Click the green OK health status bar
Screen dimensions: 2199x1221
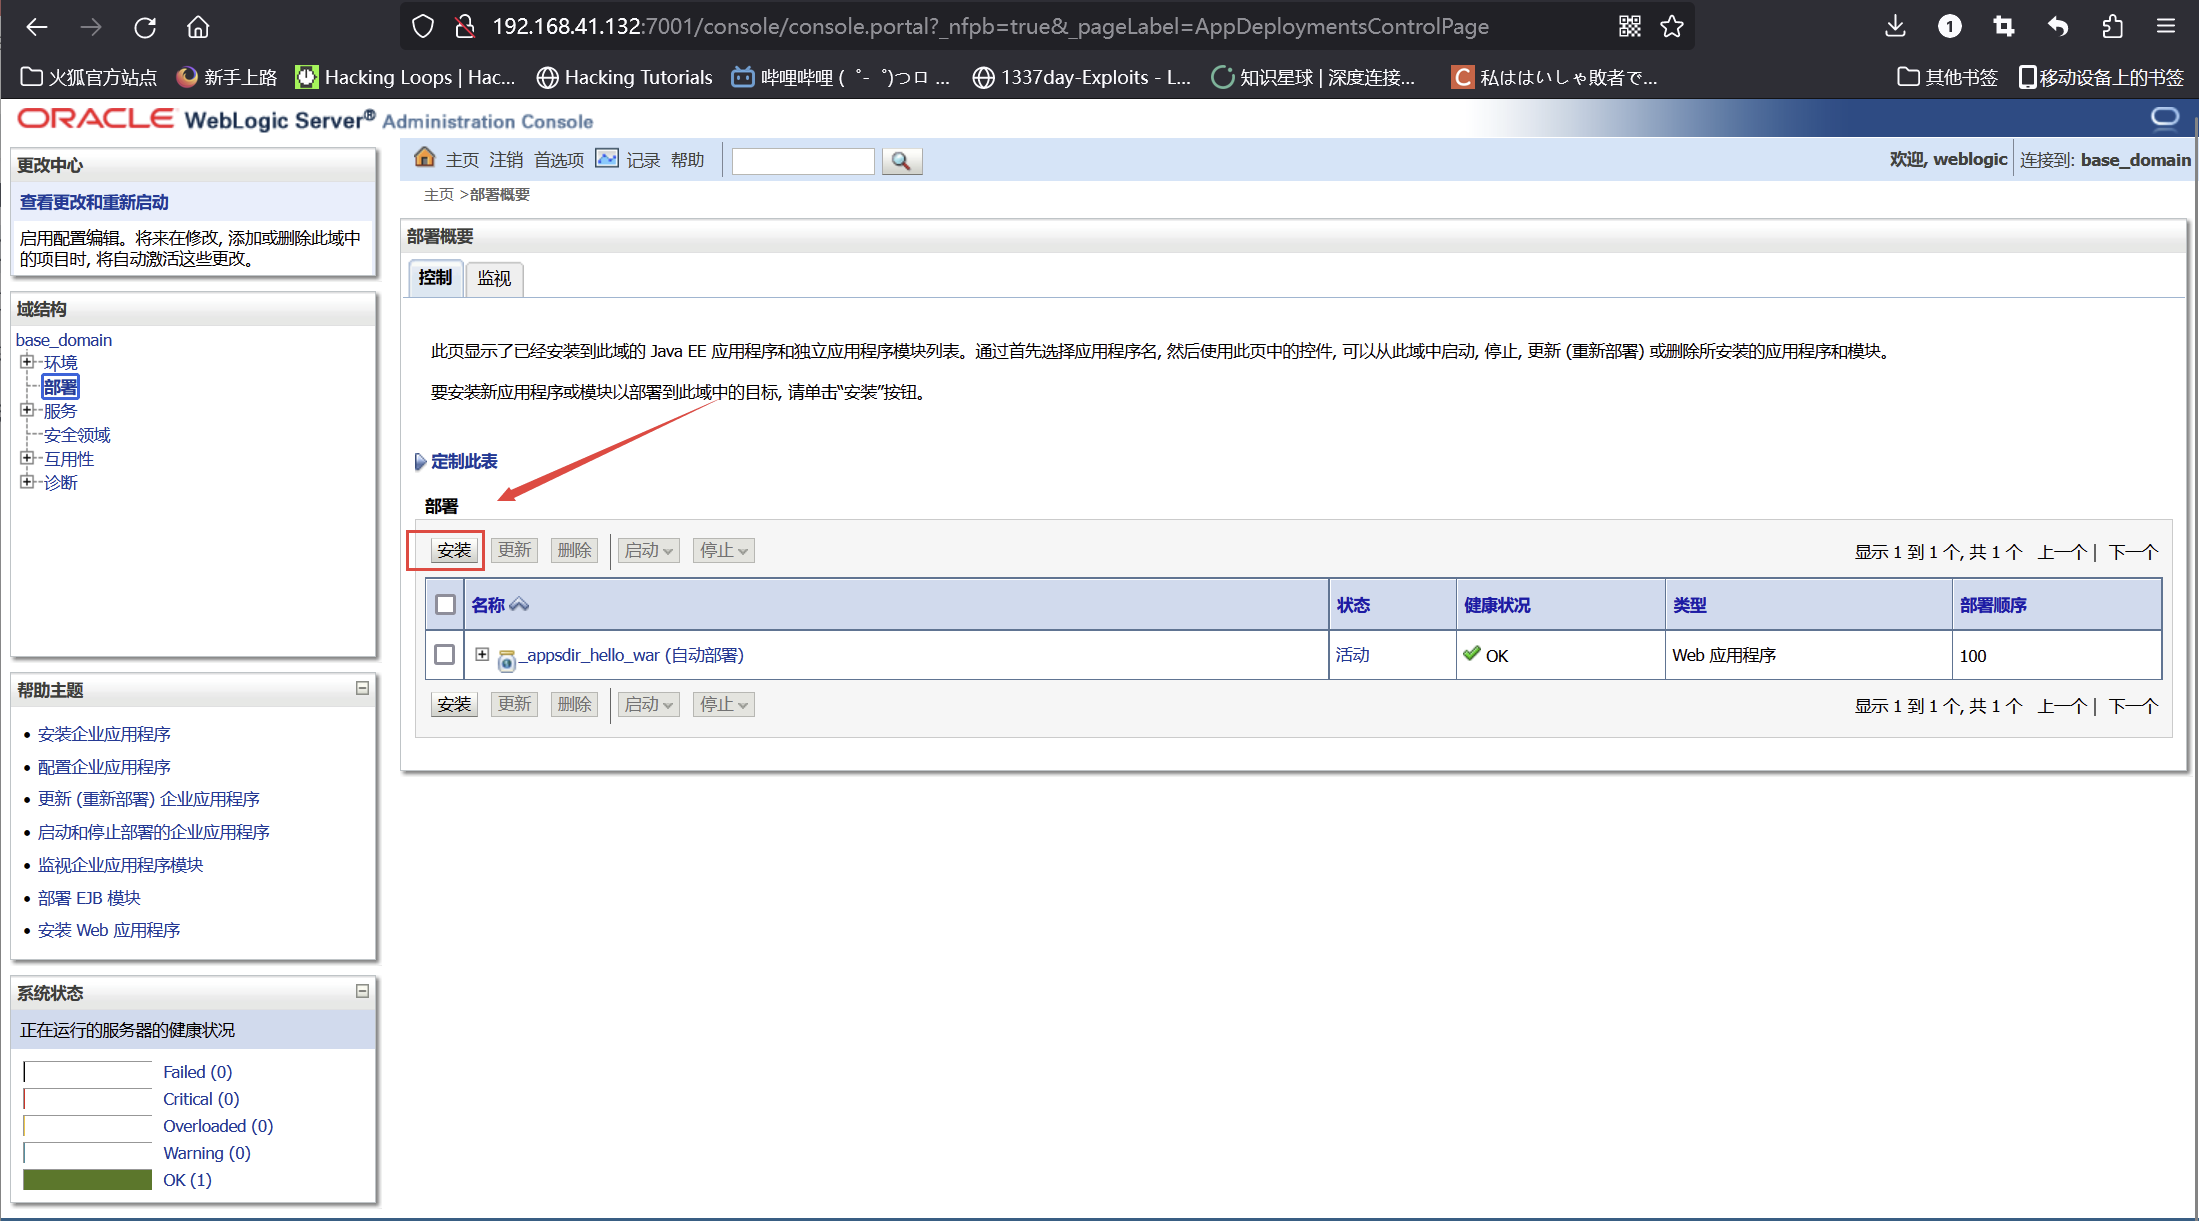[88, 1180]
